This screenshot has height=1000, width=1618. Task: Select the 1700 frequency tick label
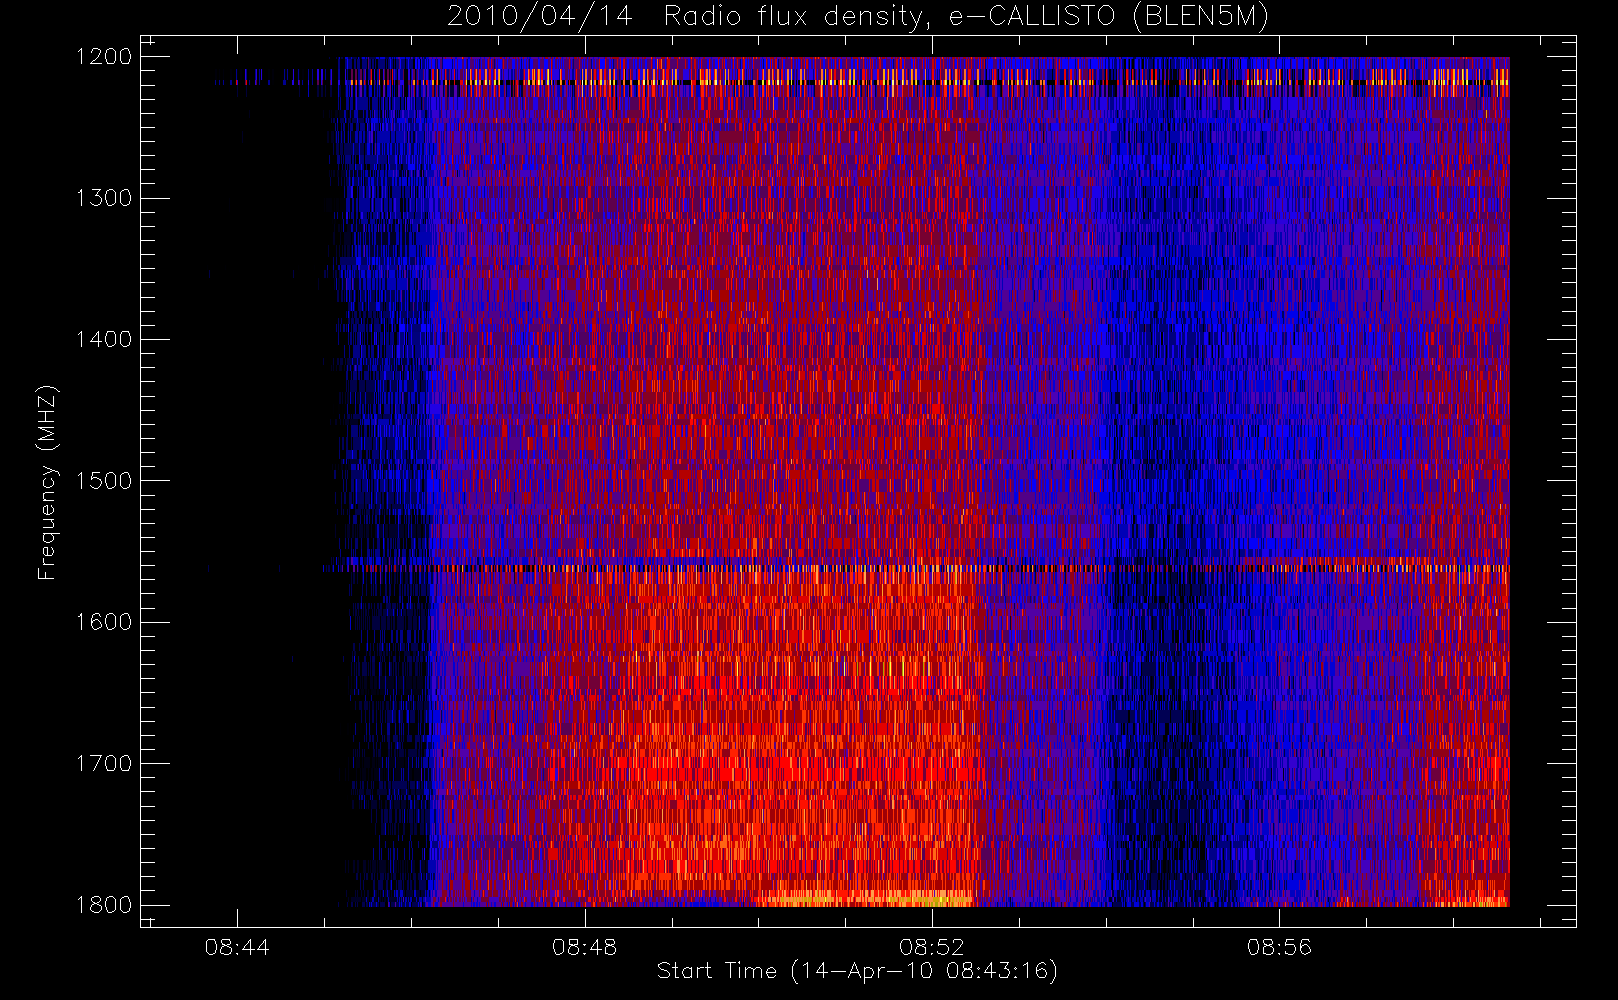105,763
